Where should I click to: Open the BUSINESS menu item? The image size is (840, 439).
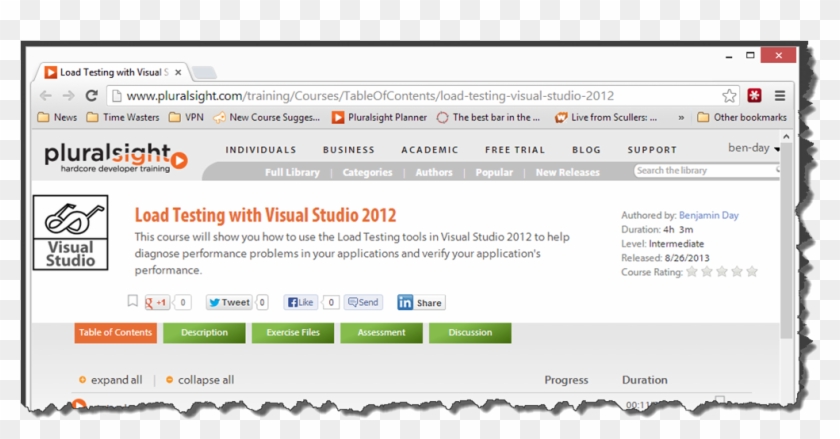[x=349, y=150]
